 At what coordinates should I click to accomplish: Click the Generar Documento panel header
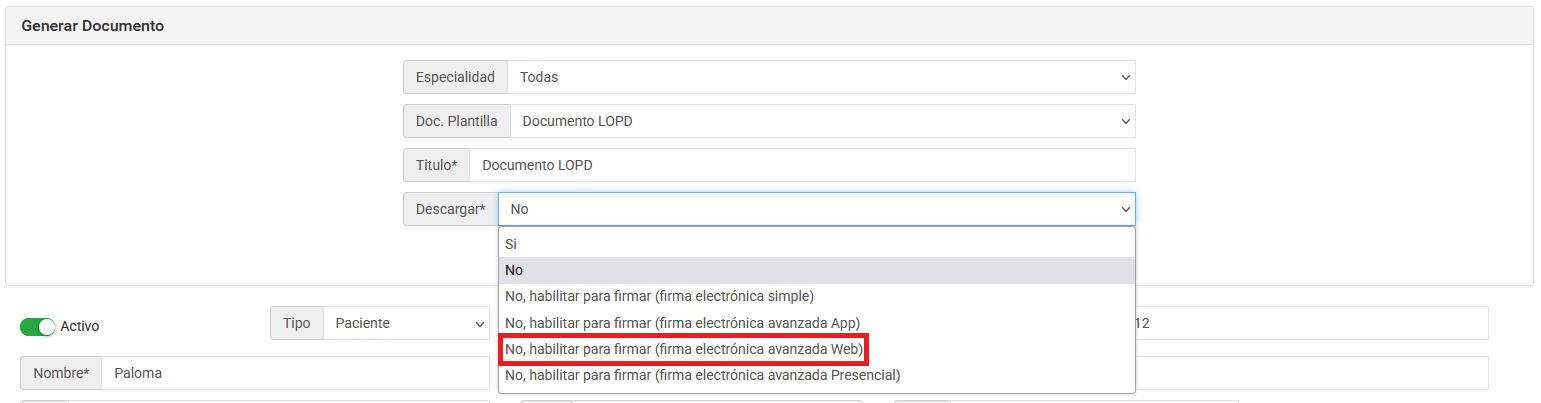coord(769,26)
